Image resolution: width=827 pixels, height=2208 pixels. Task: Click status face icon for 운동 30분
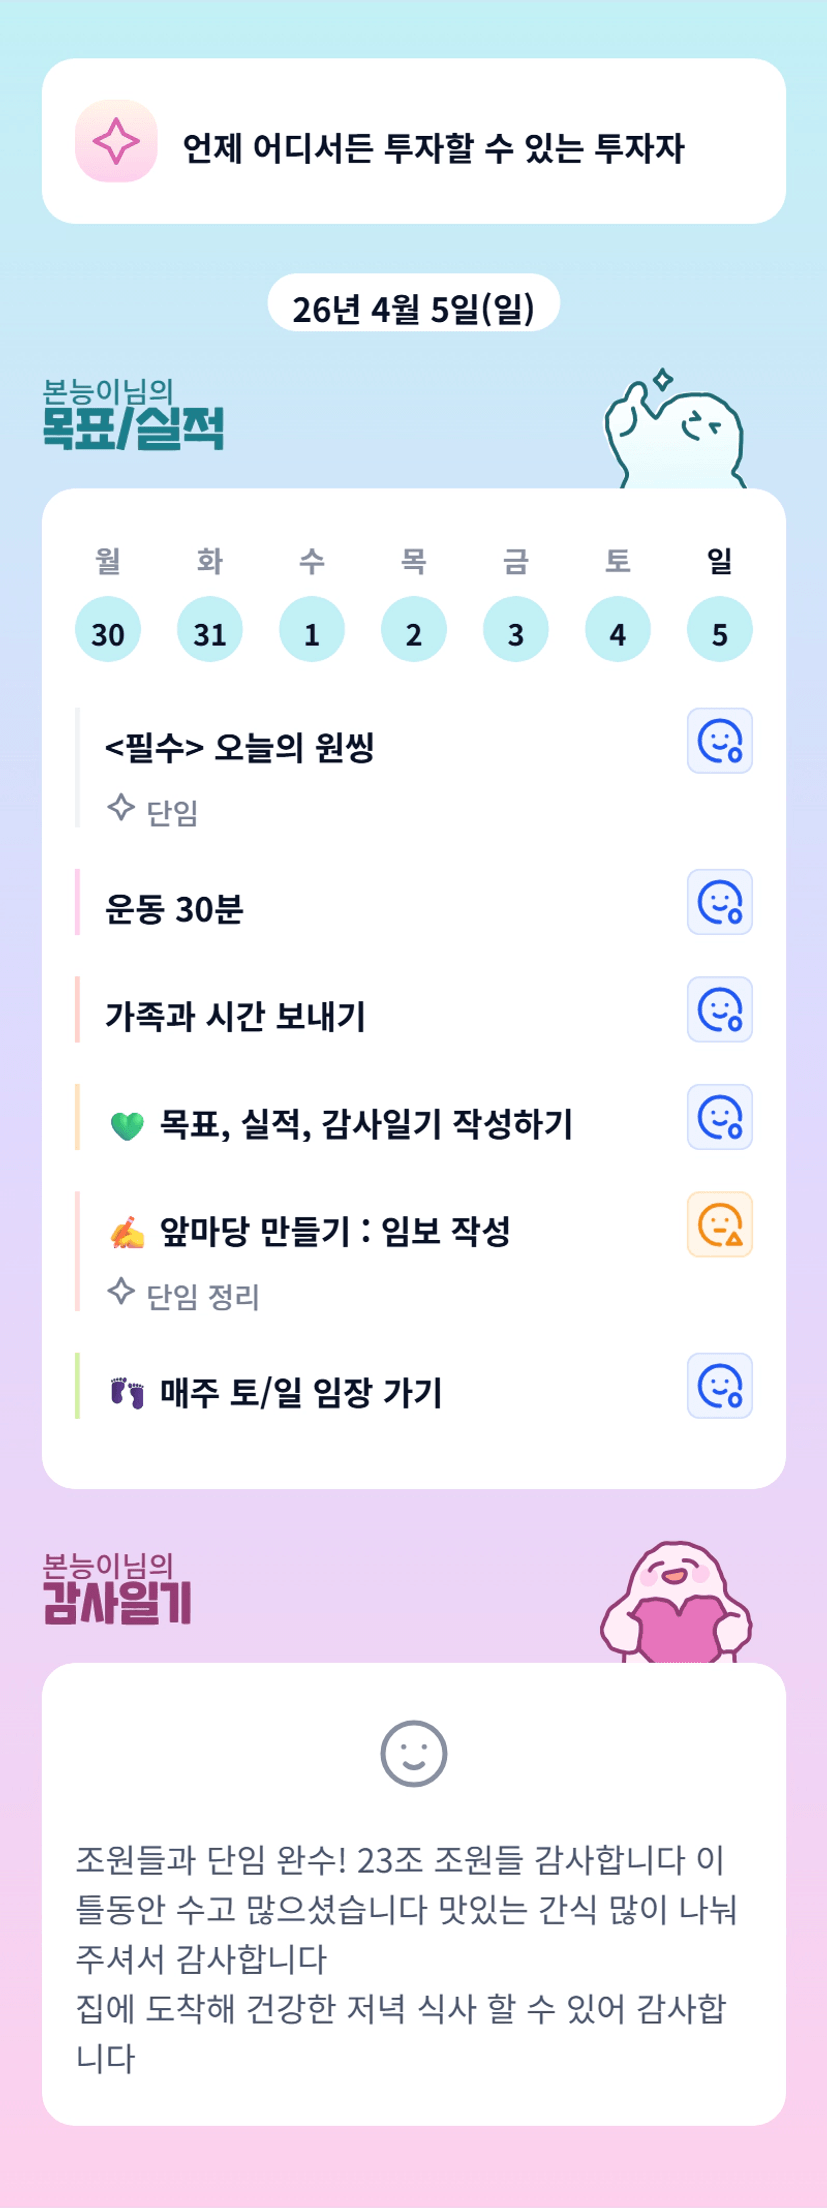(719, 902)
